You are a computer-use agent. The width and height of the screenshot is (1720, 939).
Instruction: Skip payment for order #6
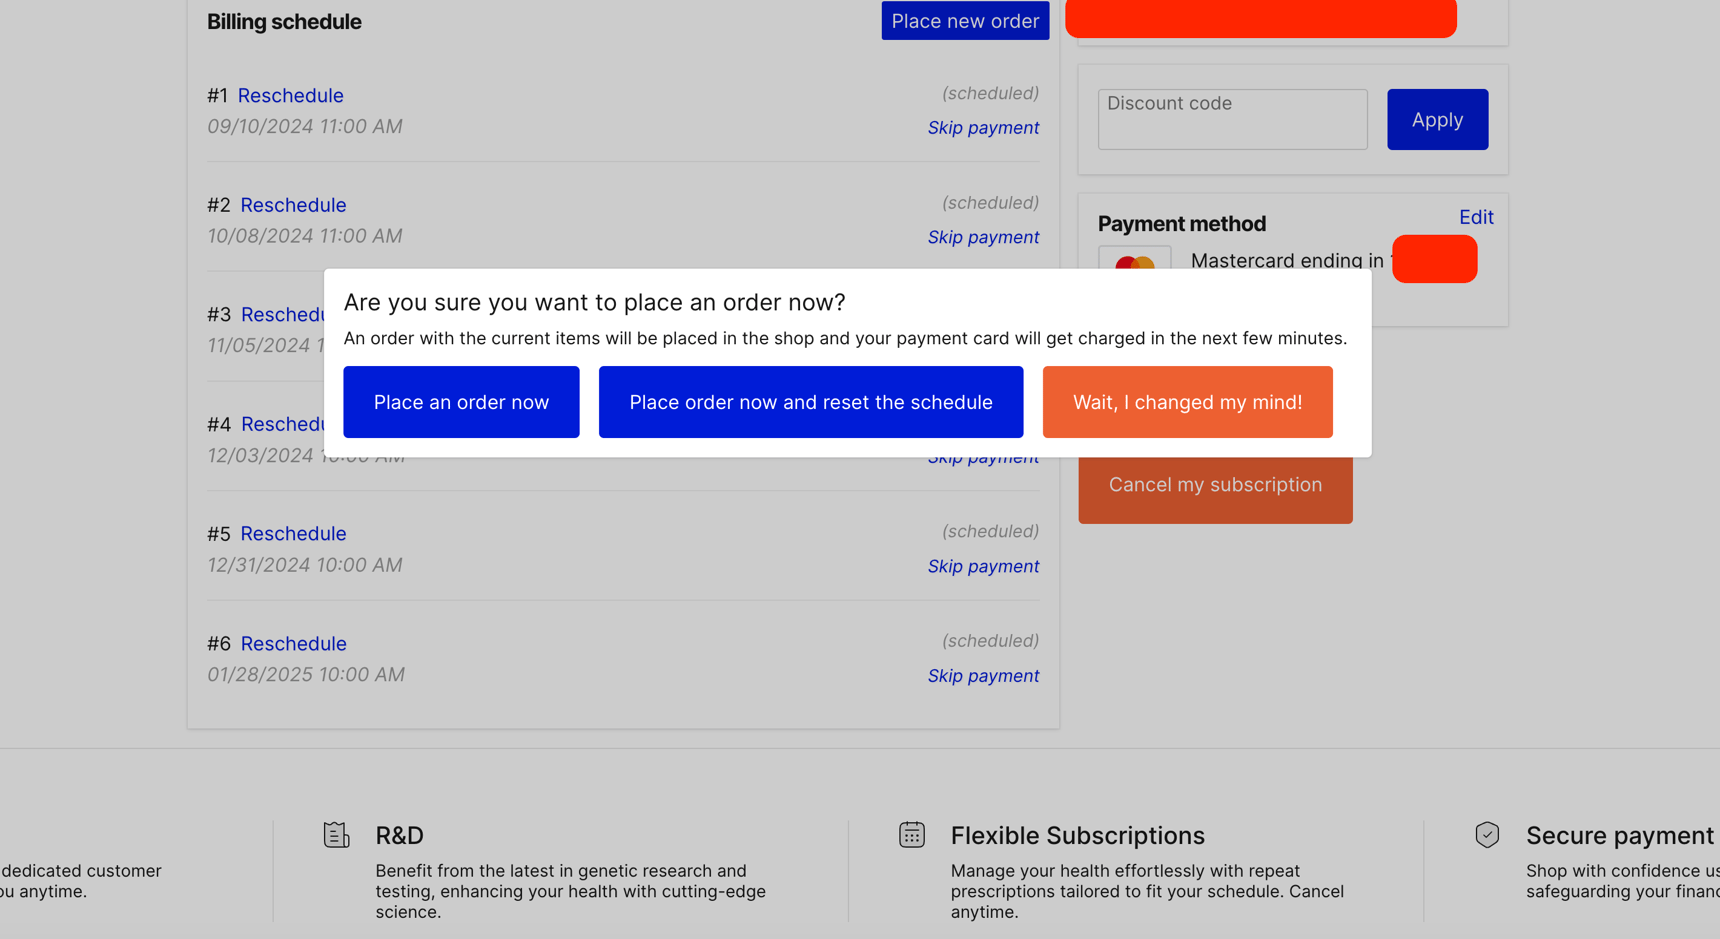point(983,675)
